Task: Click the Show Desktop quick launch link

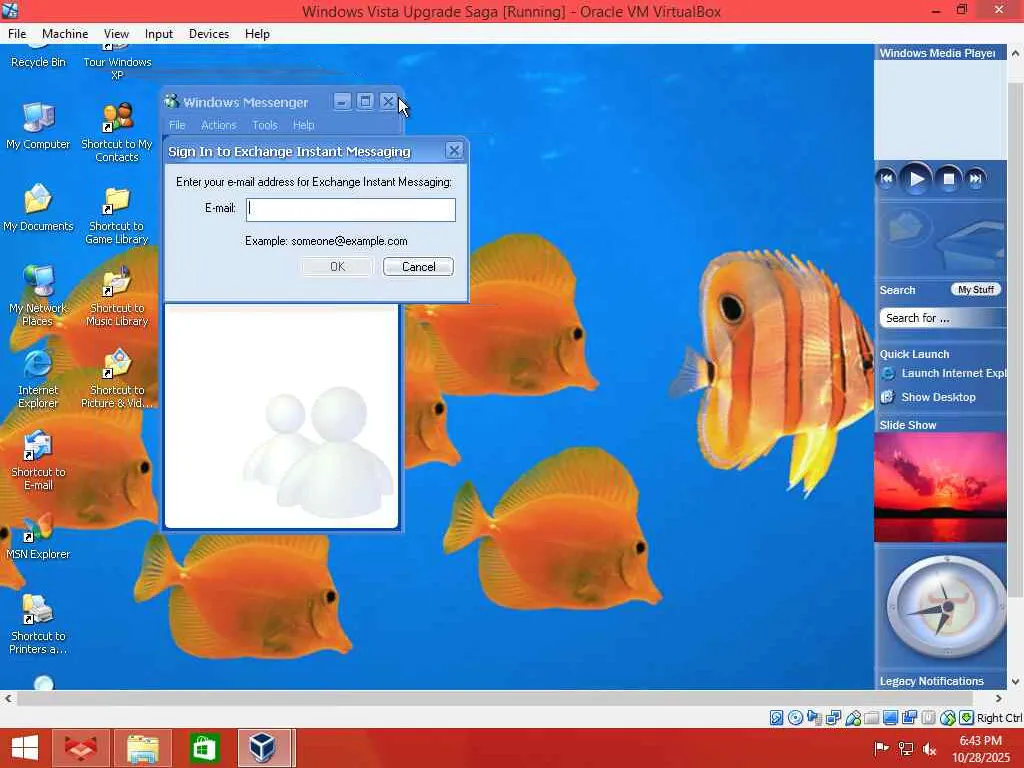Action: pos(929,397)
